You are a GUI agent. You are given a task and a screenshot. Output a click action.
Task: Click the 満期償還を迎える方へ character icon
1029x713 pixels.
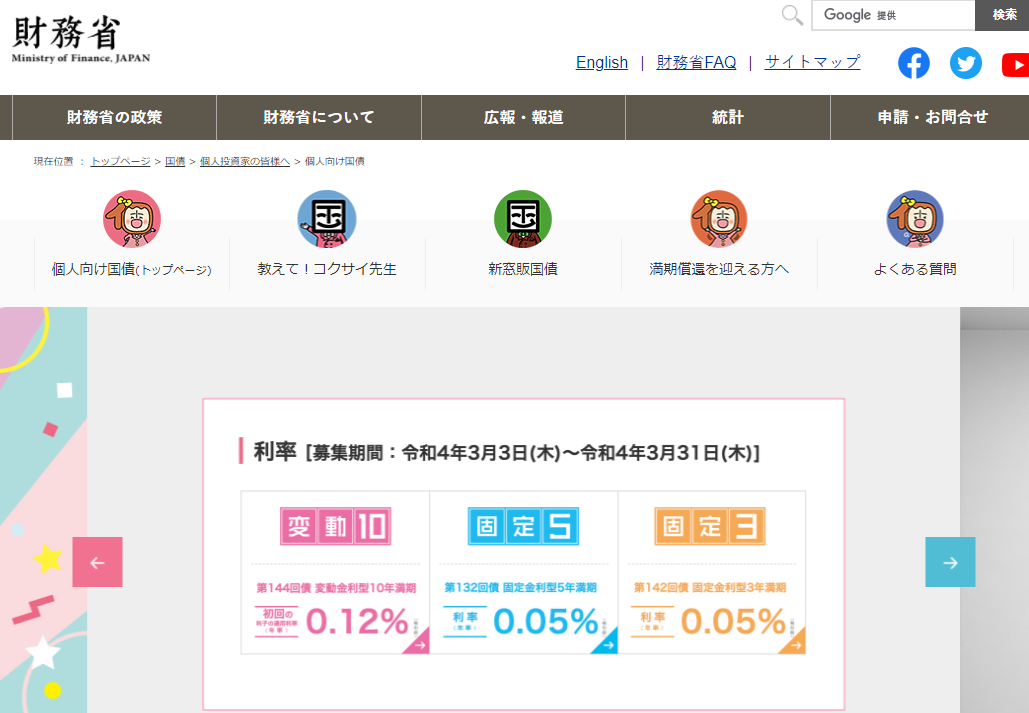pos(719,219)
